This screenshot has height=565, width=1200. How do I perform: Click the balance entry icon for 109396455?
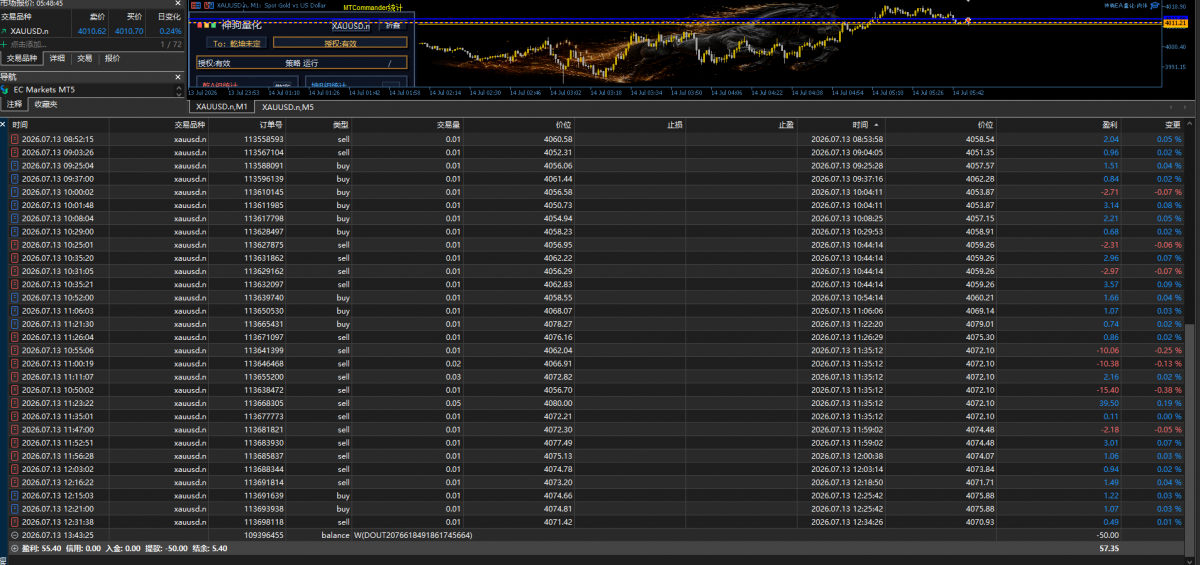coord(15,535)
